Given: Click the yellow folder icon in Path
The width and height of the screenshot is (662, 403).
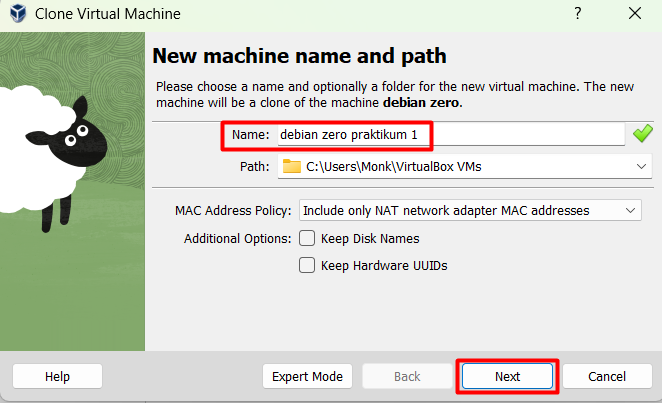Looking at the screenshot, I should pyautogui.click(x=291, y=166).
